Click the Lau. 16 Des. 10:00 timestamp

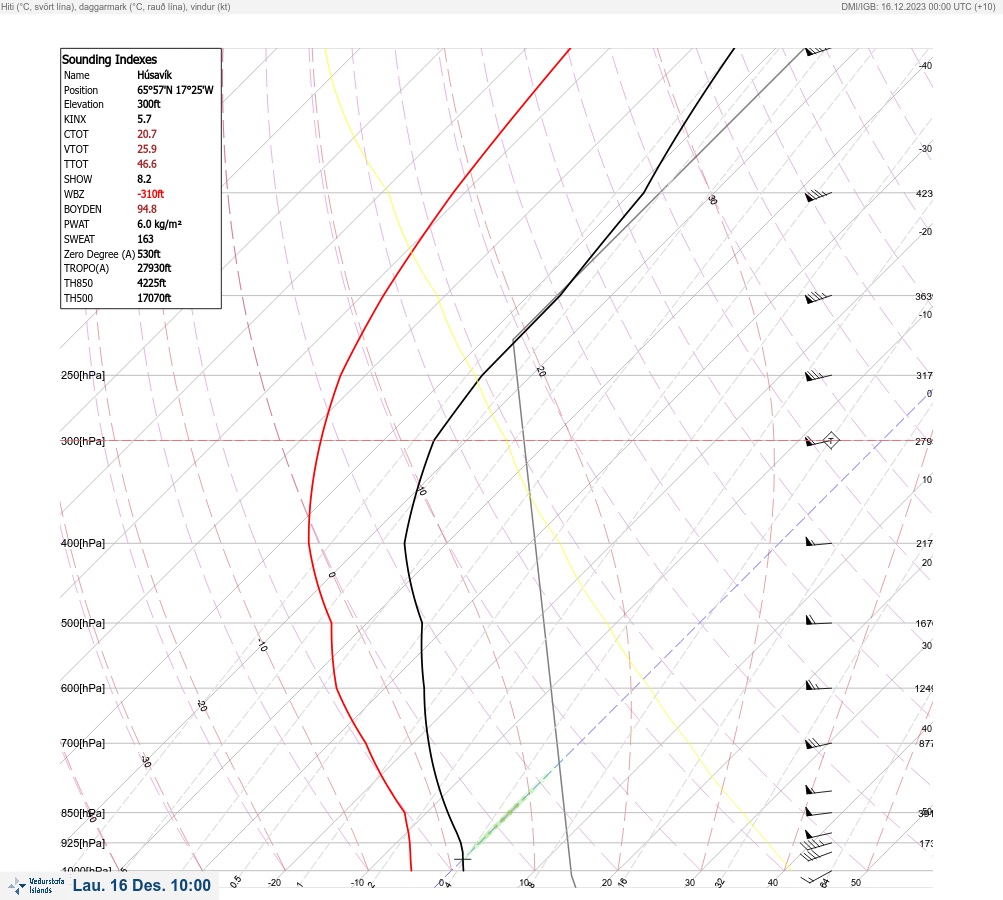pos(141,885)
